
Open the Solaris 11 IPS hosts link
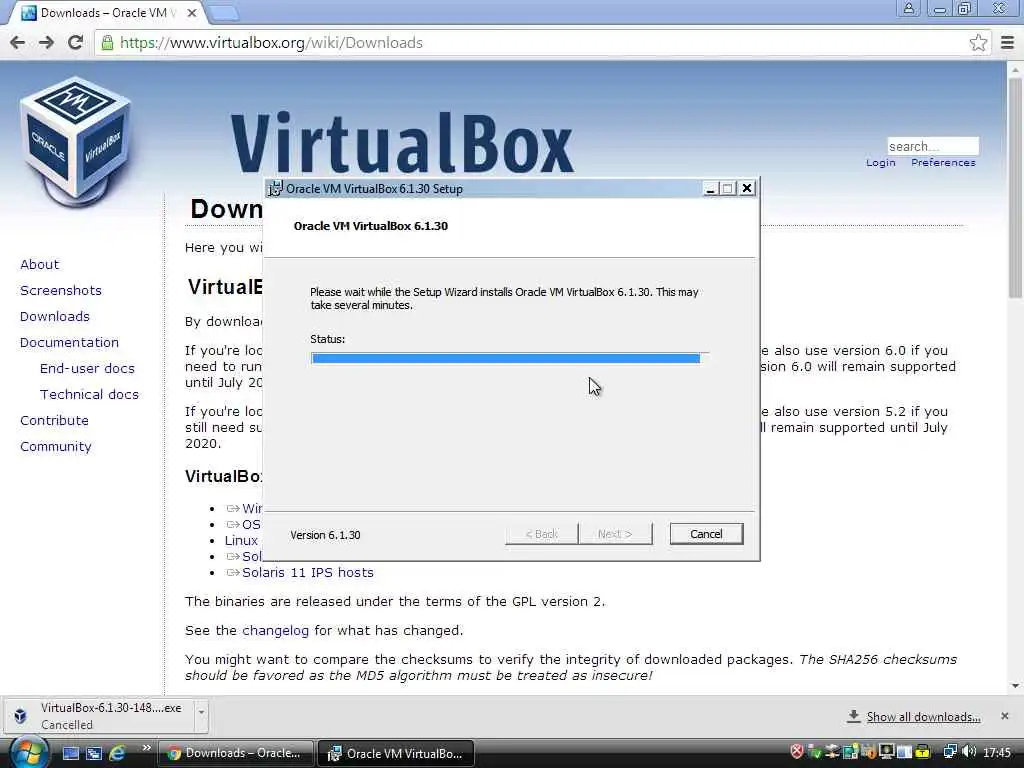(x=308, y=573)
